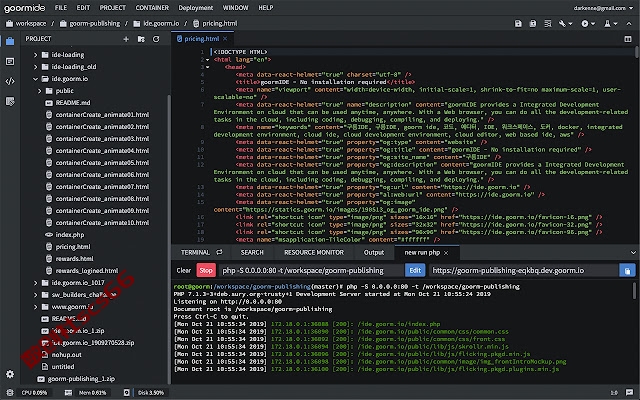640x400 pixels.
Task: Expand the ide-loading folder
Action: click(x=36, y=55)
